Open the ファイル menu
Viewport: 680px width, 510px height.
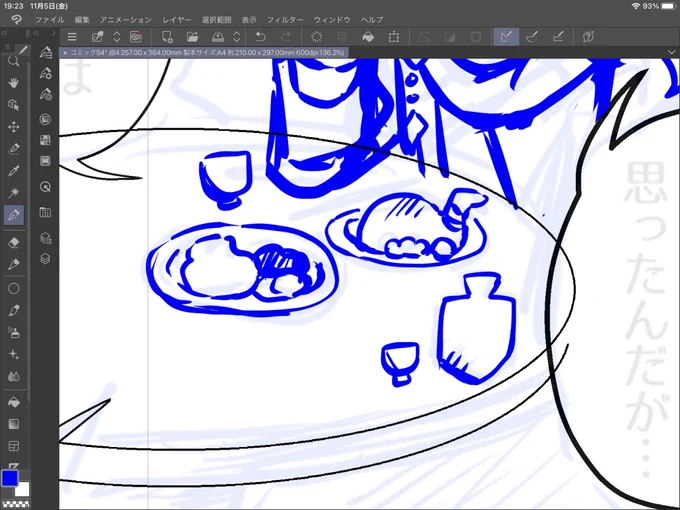pos(49,20)
